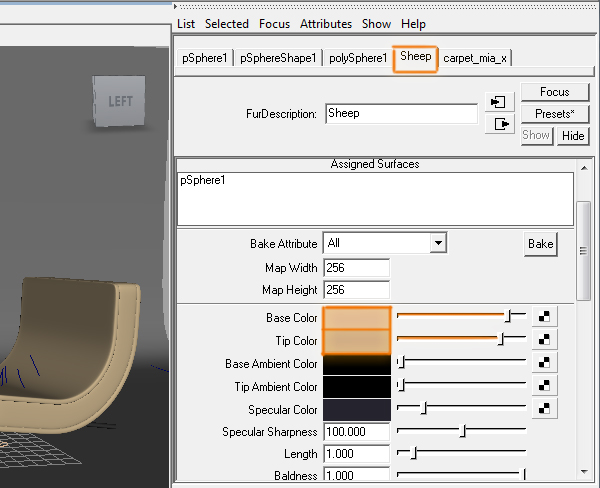Click the FurDescription name field
This screenshot has width=600, height=488.
click(401, 113)
